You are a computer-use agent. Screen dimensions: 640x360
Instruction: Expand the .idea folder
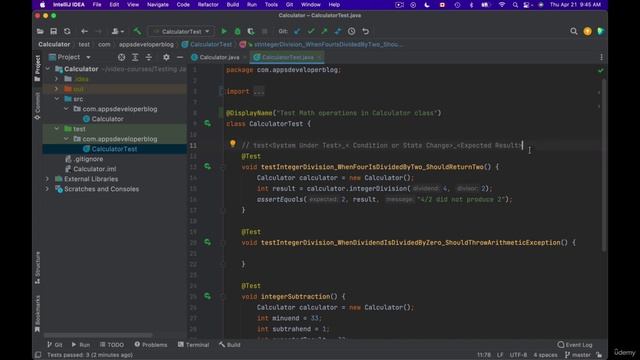[x=57, y=79]
